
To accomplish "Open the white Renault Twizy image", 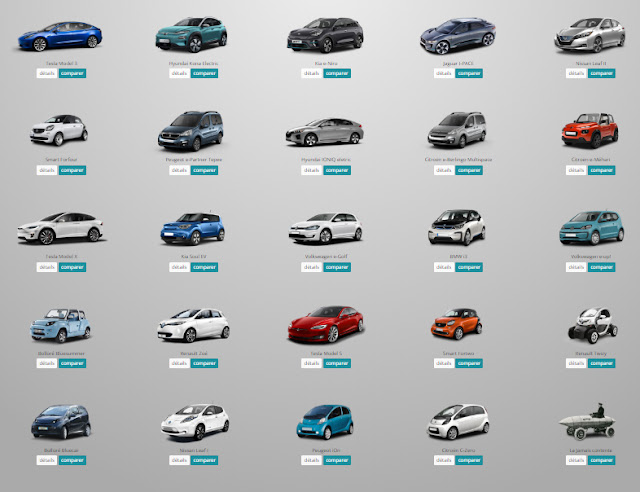I will [x=593, y=326].
